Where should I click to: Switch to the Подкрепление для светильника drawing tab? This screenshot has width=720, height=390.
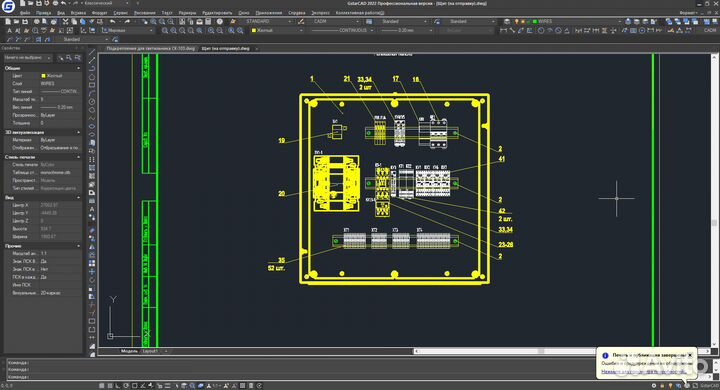tap(151, 48)
